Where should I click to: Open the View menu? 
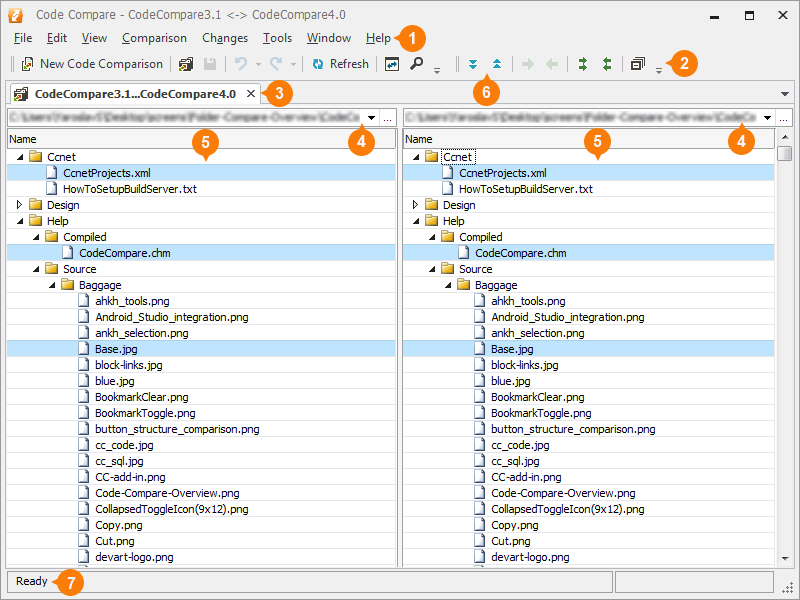coord(94,38)
